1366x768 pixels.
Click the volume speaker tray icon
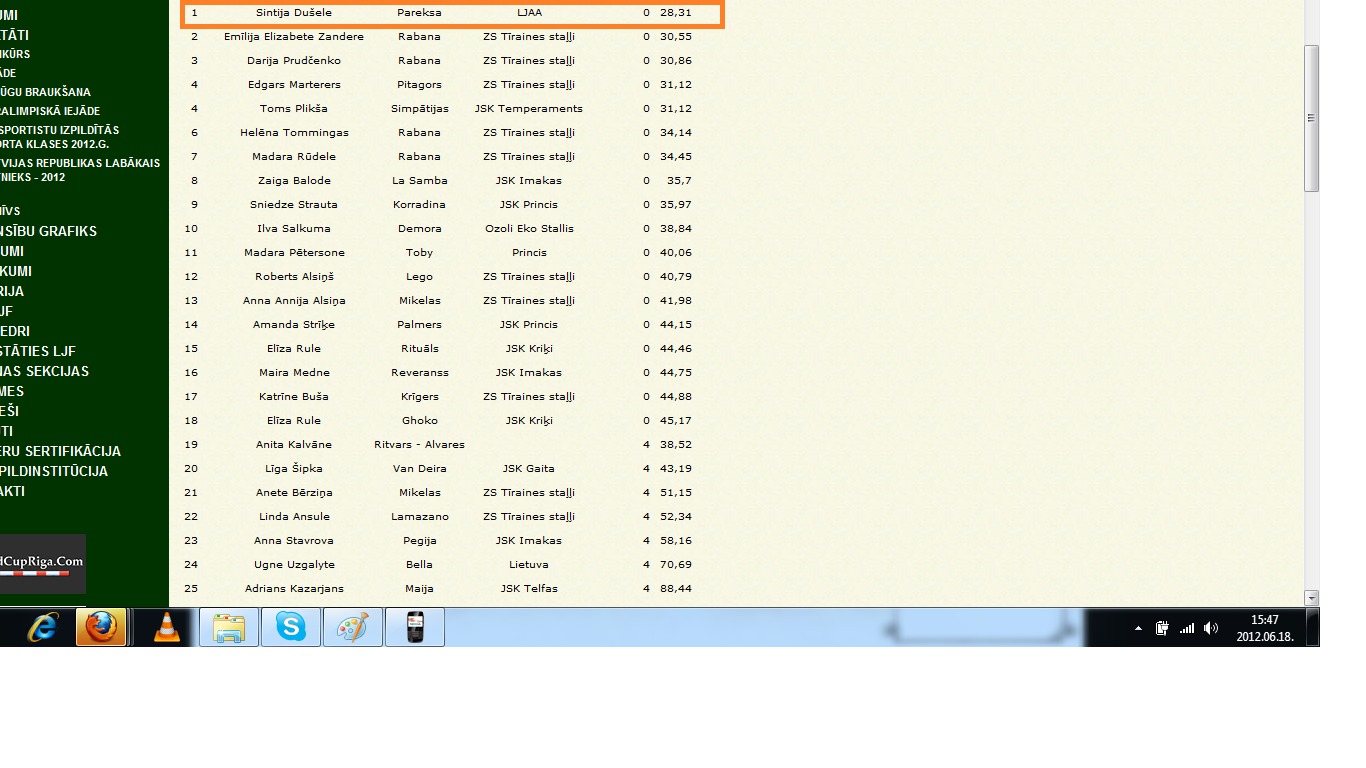point(1211,628)
